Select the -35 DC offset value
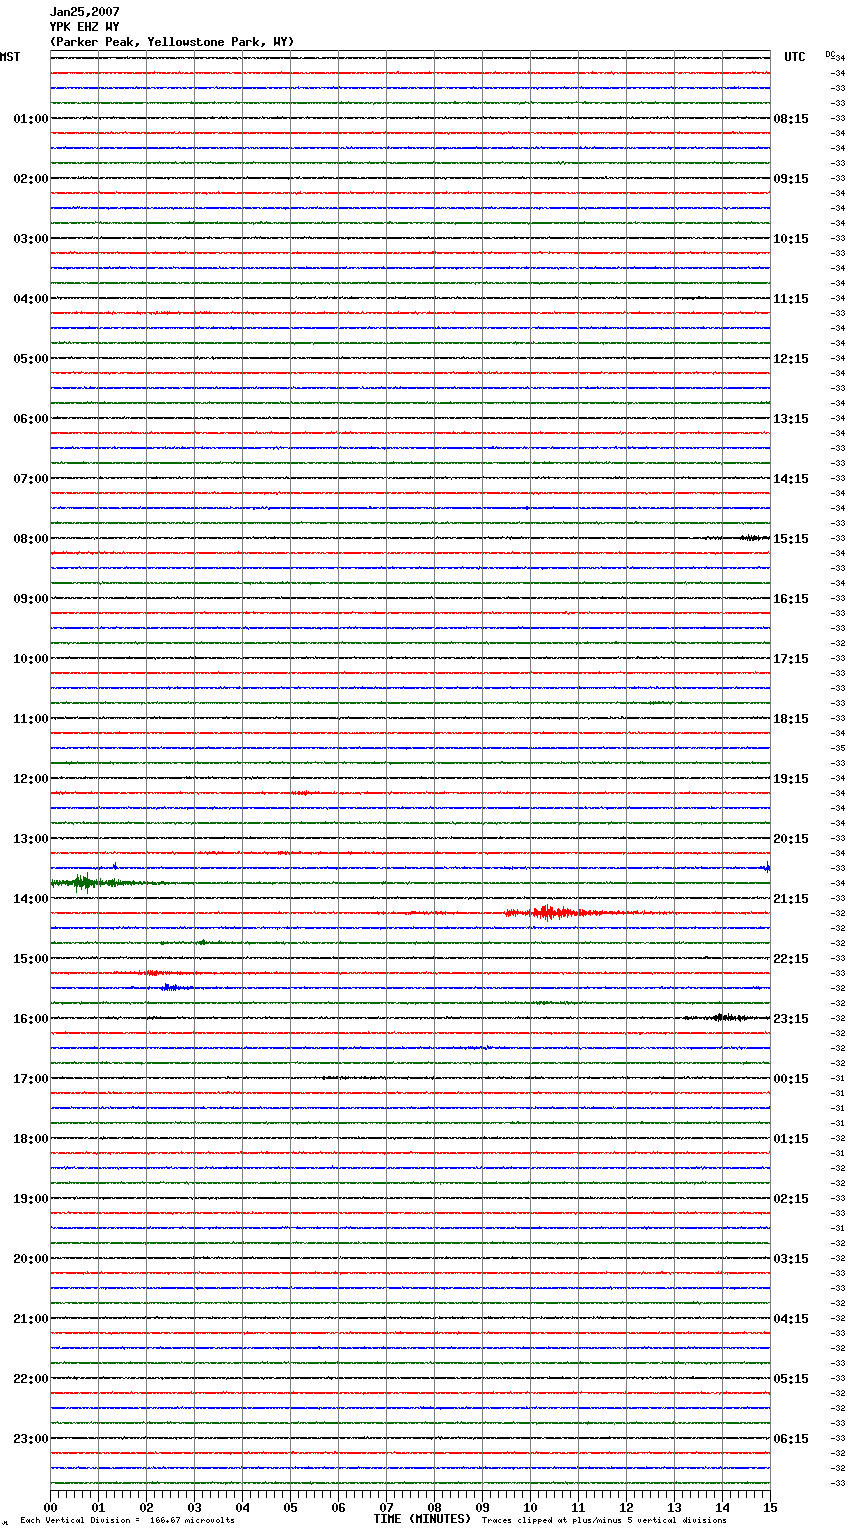The image size is (850, 1534). coord(839,748)
